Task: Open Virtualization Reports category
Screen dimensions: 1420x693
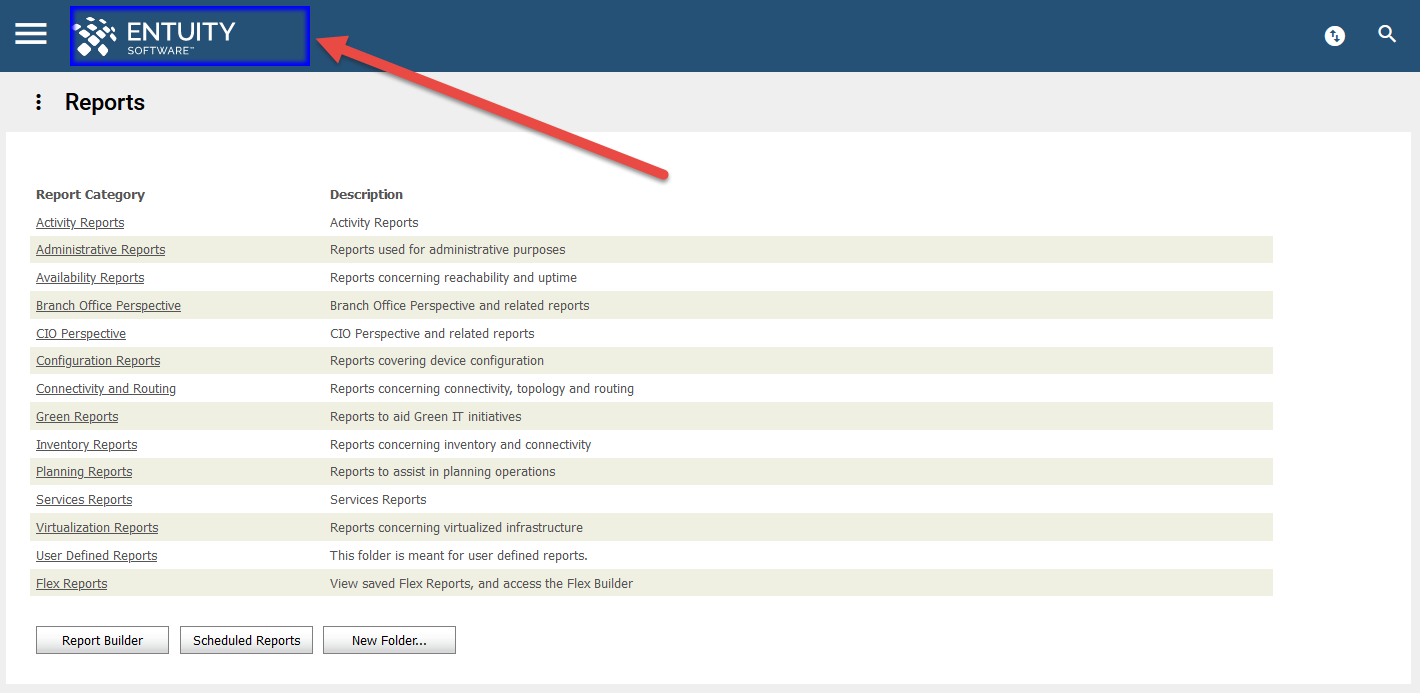Action: click(x=97, y=528)
